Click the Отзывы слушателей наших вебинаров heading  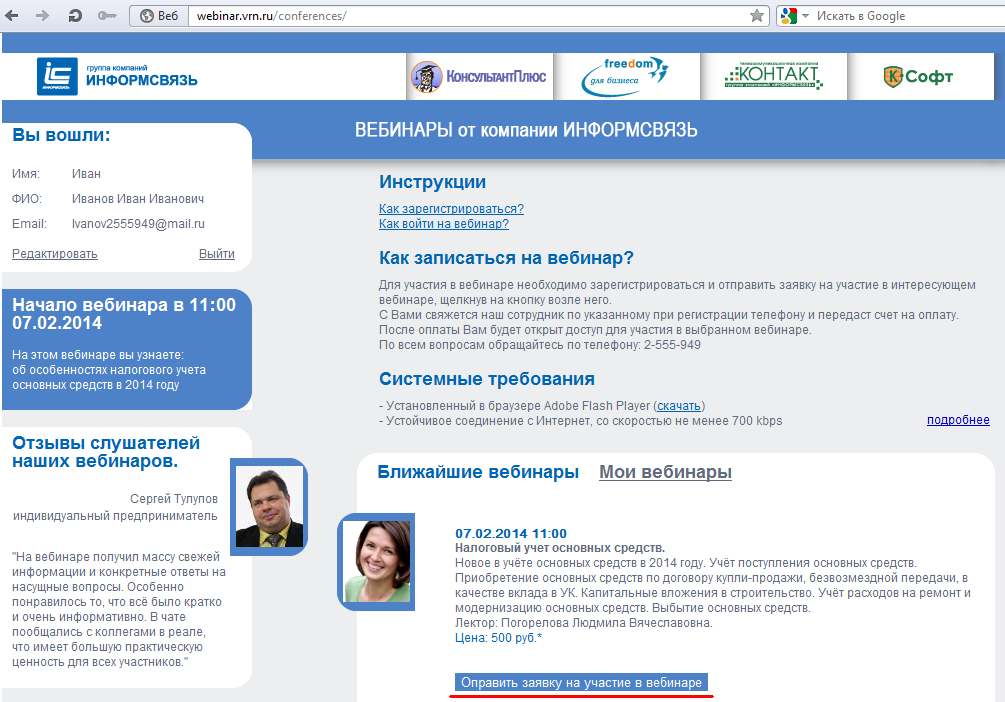pos(106,452)
